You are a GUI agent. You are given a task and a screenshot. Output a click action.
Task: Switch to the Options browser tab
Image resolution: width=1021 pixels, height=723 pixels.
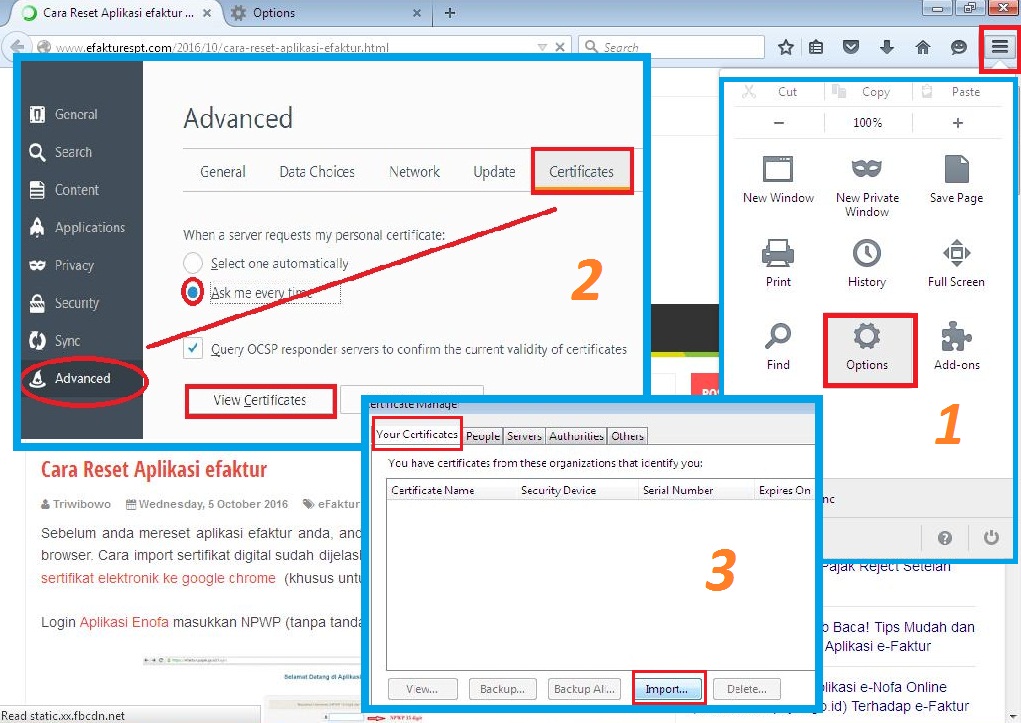pyautogui.click(x=326, y=13)
